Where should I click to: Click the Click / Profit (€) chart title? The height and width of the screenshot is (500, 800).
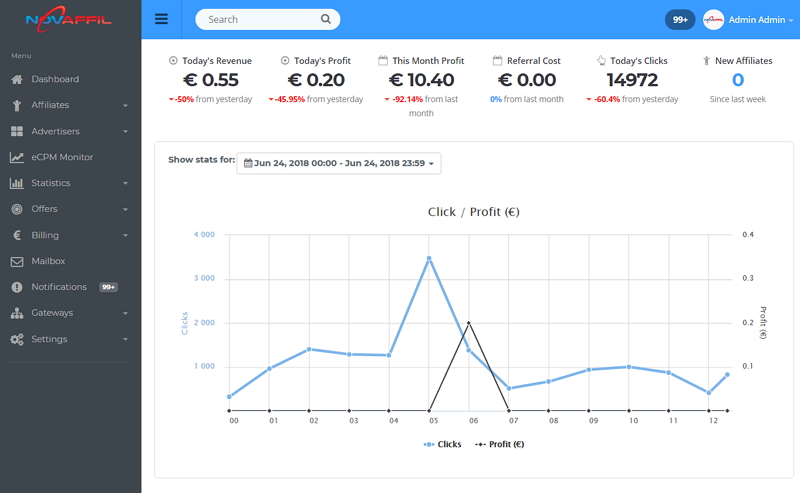(x=473, y=212)
